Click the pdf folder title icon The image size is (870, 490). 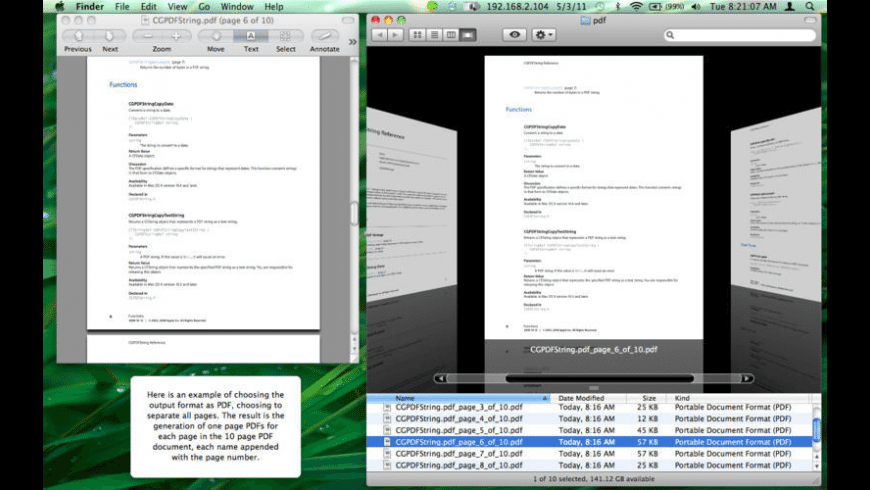[585, 21]
